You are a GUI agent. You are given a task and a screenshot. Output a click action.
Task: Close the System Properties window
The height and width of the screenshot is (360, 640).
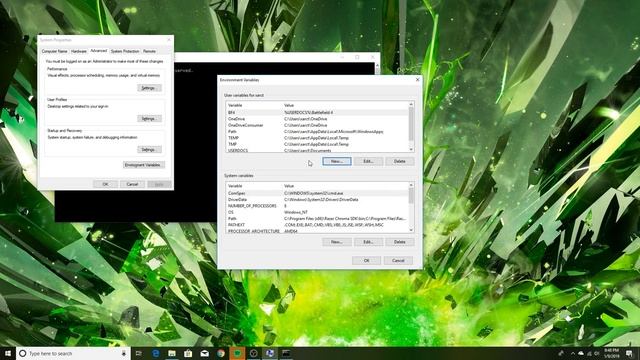click(x=169, y=40)
